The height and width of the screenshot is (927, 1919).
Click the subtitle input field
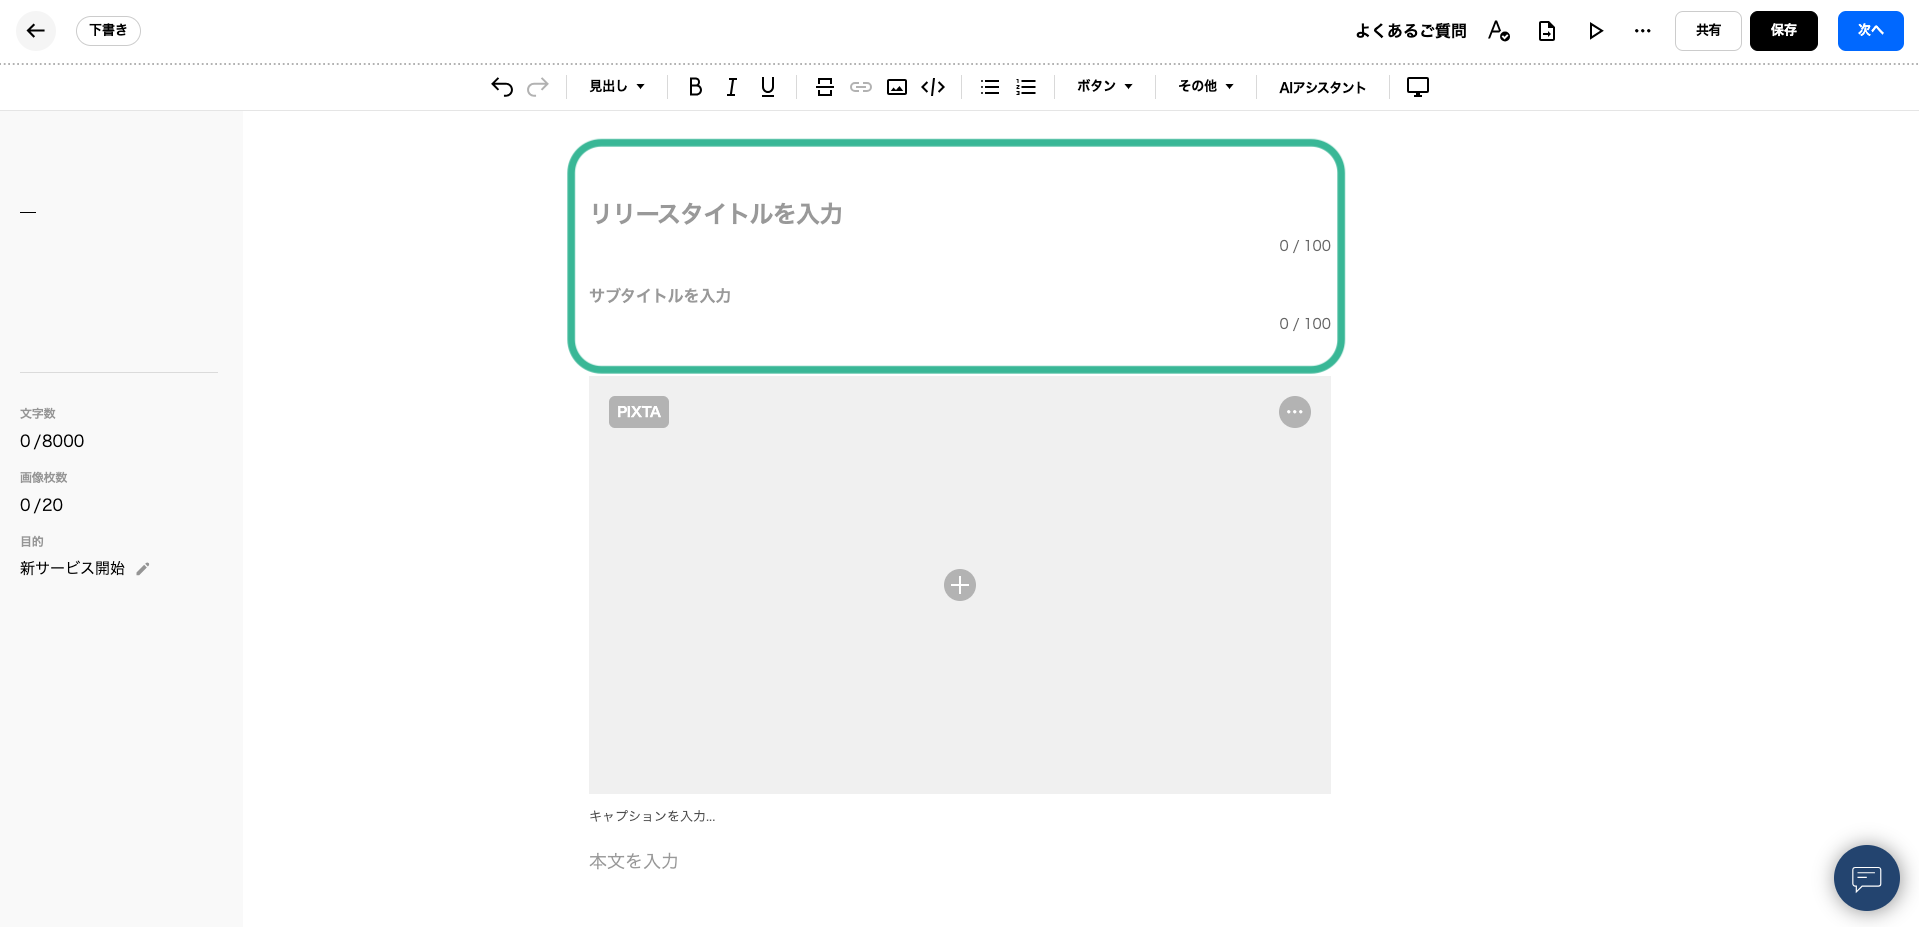coord(959,296)
